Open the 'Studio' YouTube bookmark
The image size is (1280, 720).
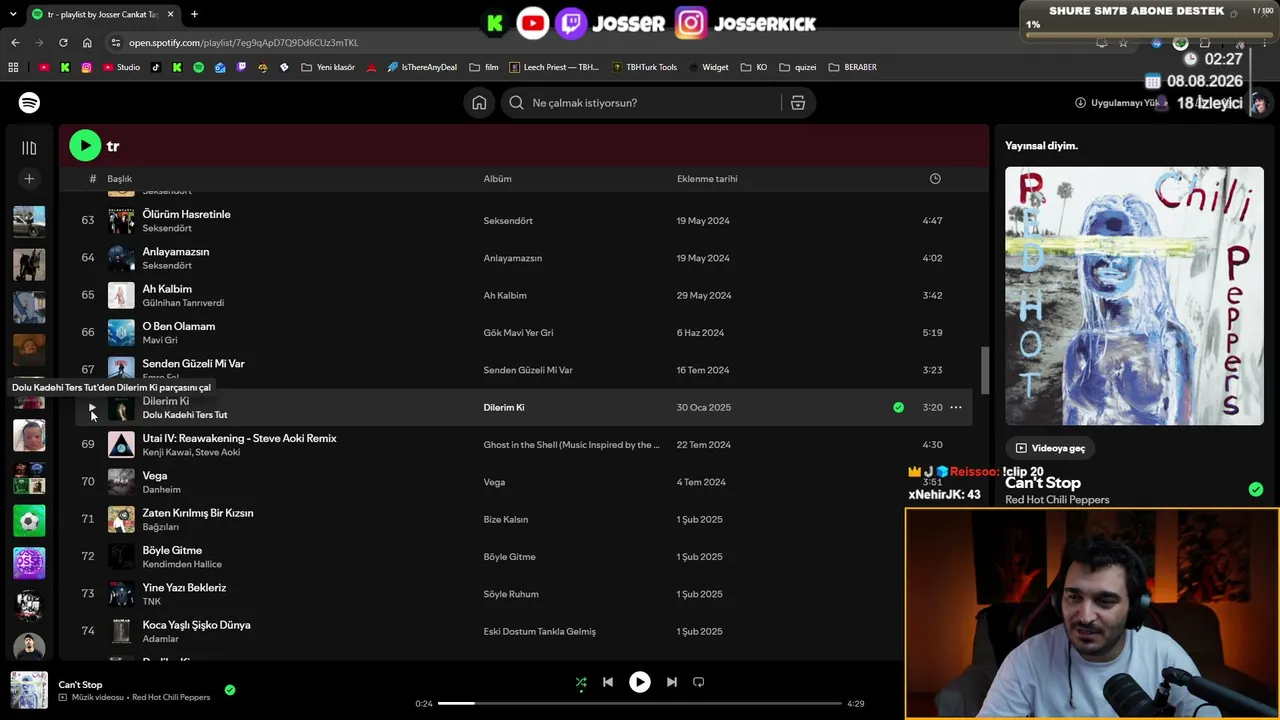[x=121, y=68]
